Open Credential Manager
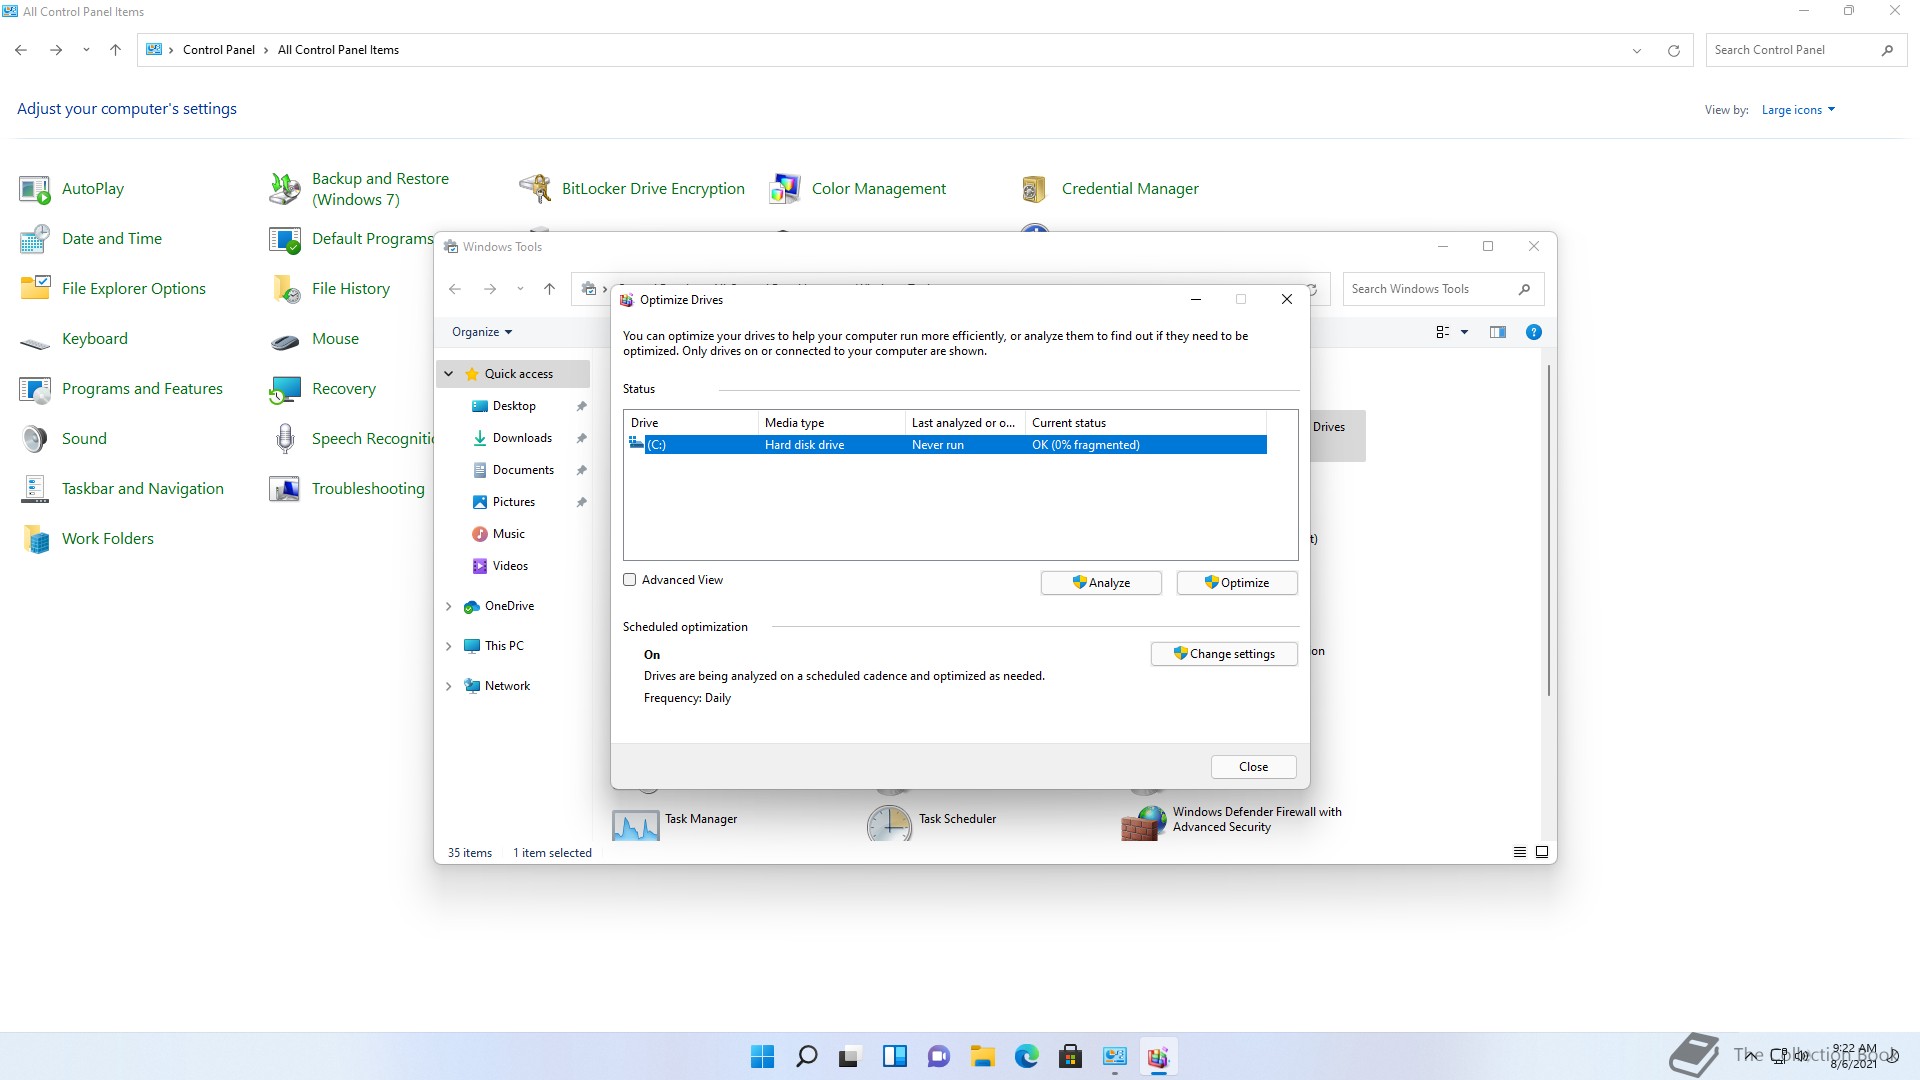 pos(1109,189)
